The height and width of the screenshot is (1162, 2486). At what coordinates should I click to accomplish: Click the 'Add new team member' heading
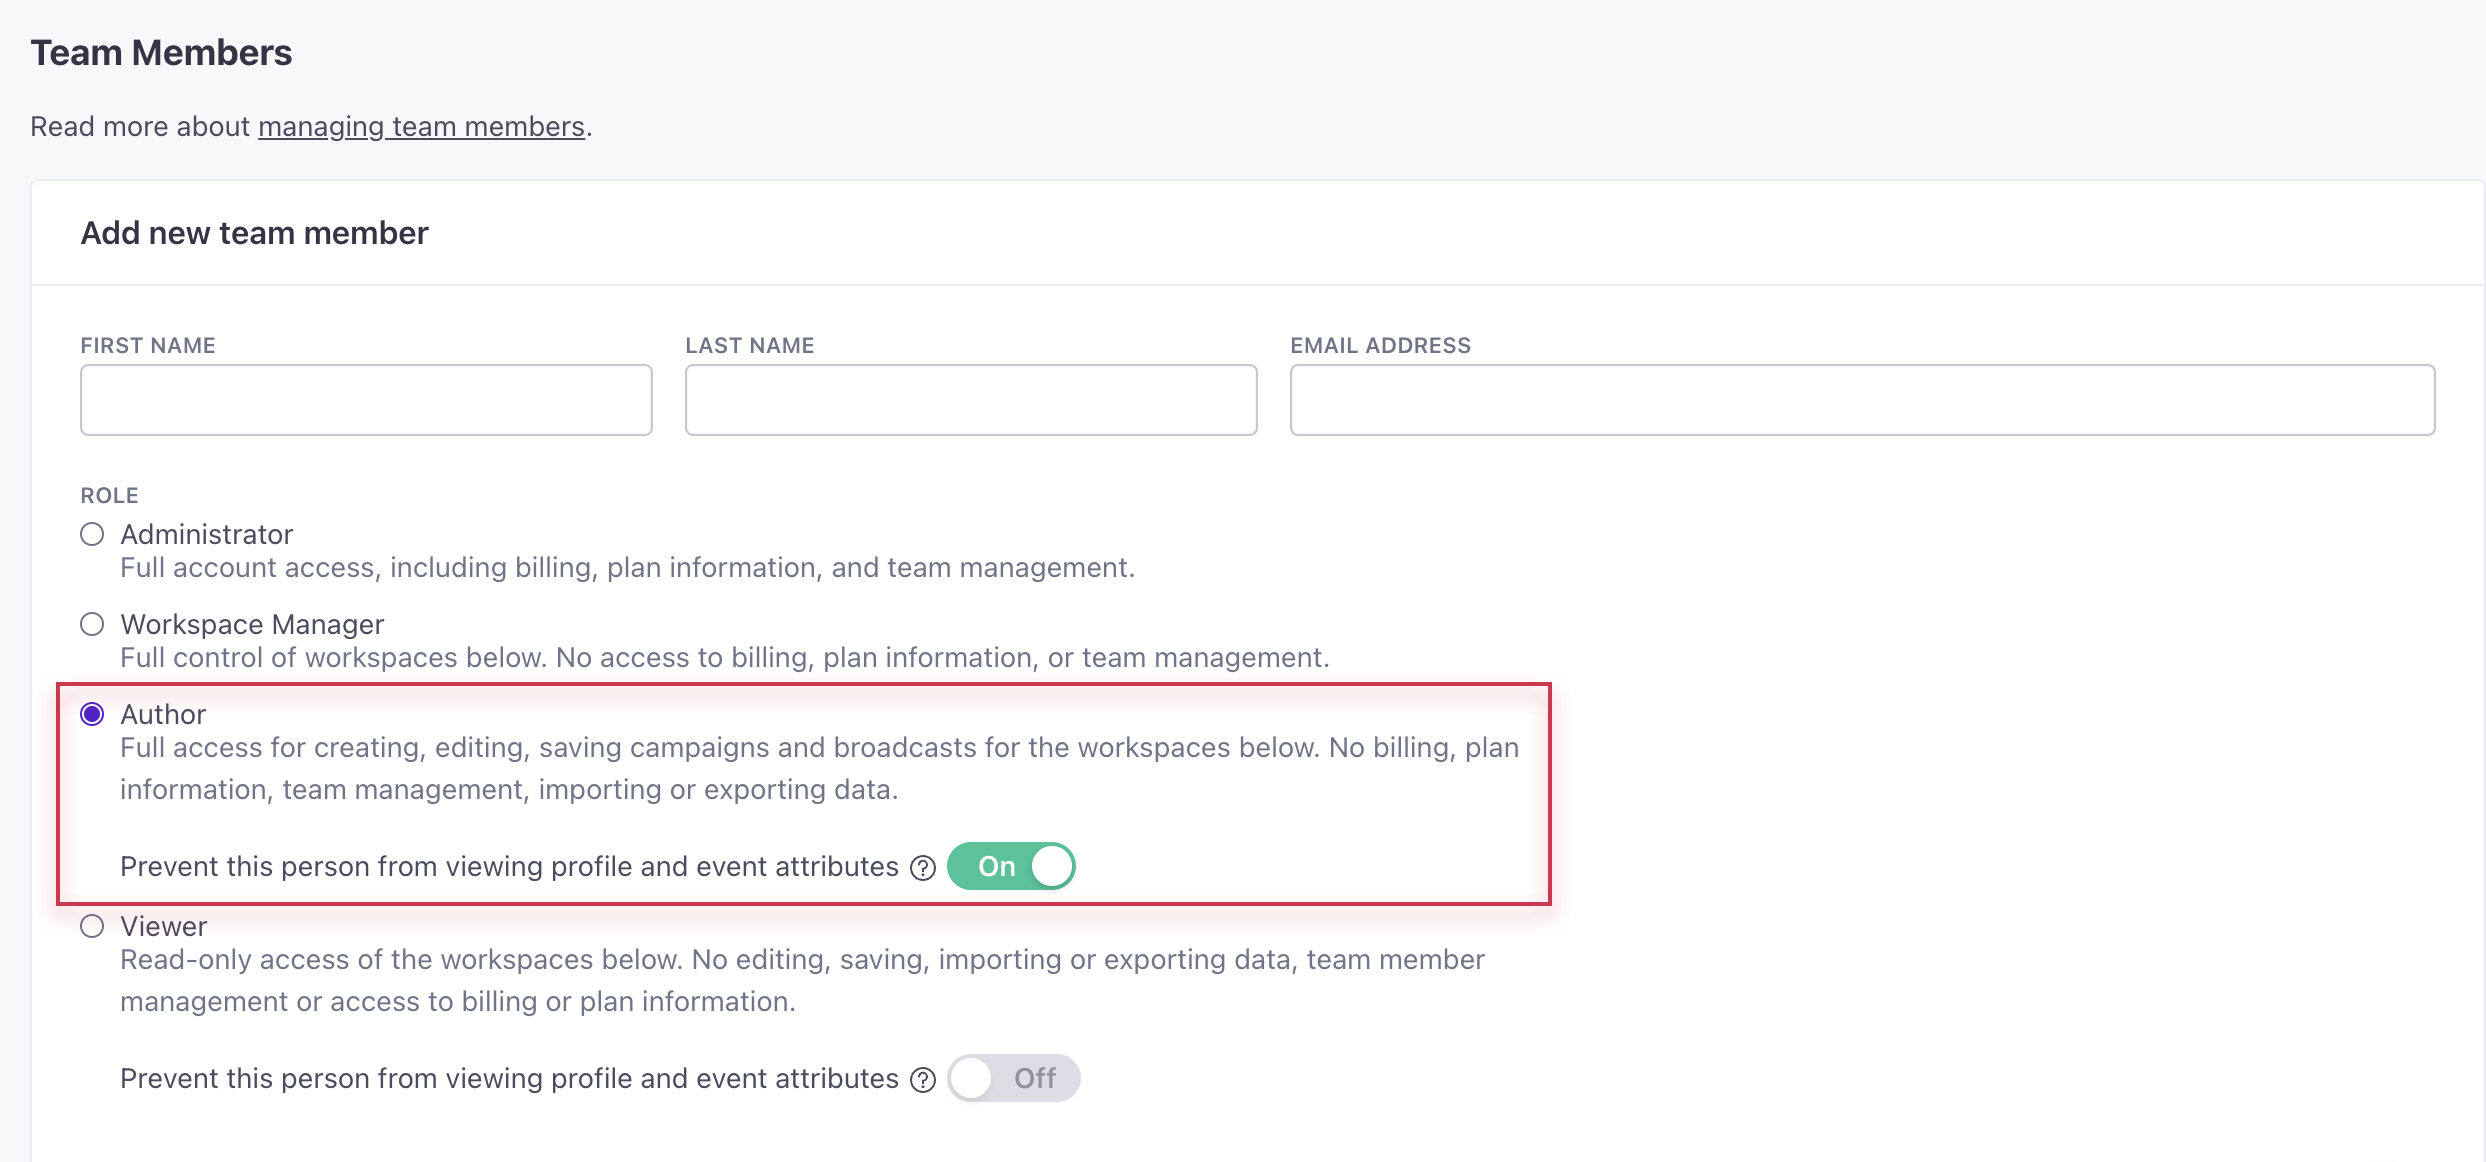click(254, 233)
